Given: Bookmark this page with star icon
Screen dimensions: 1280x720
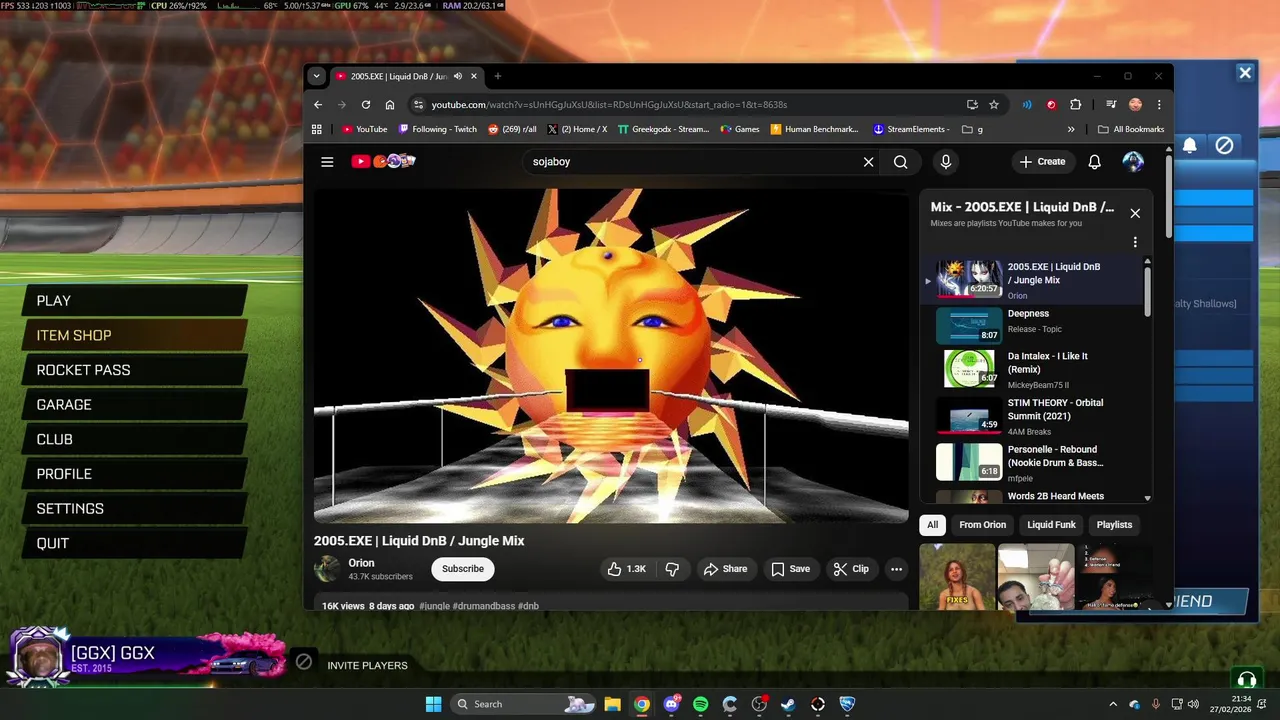Looking at the screenshot, I should 994,104.
